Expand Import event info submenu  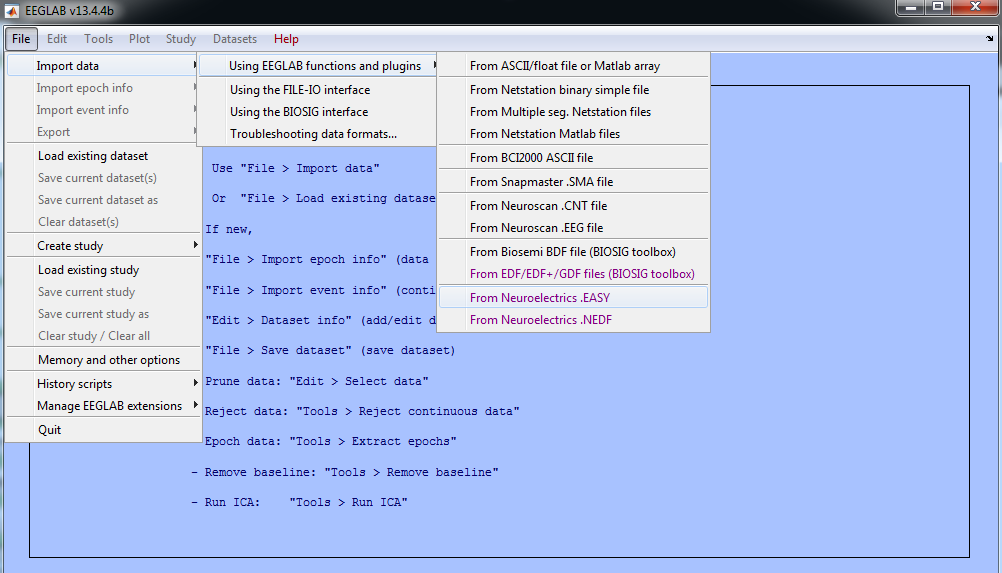(104, 110)
